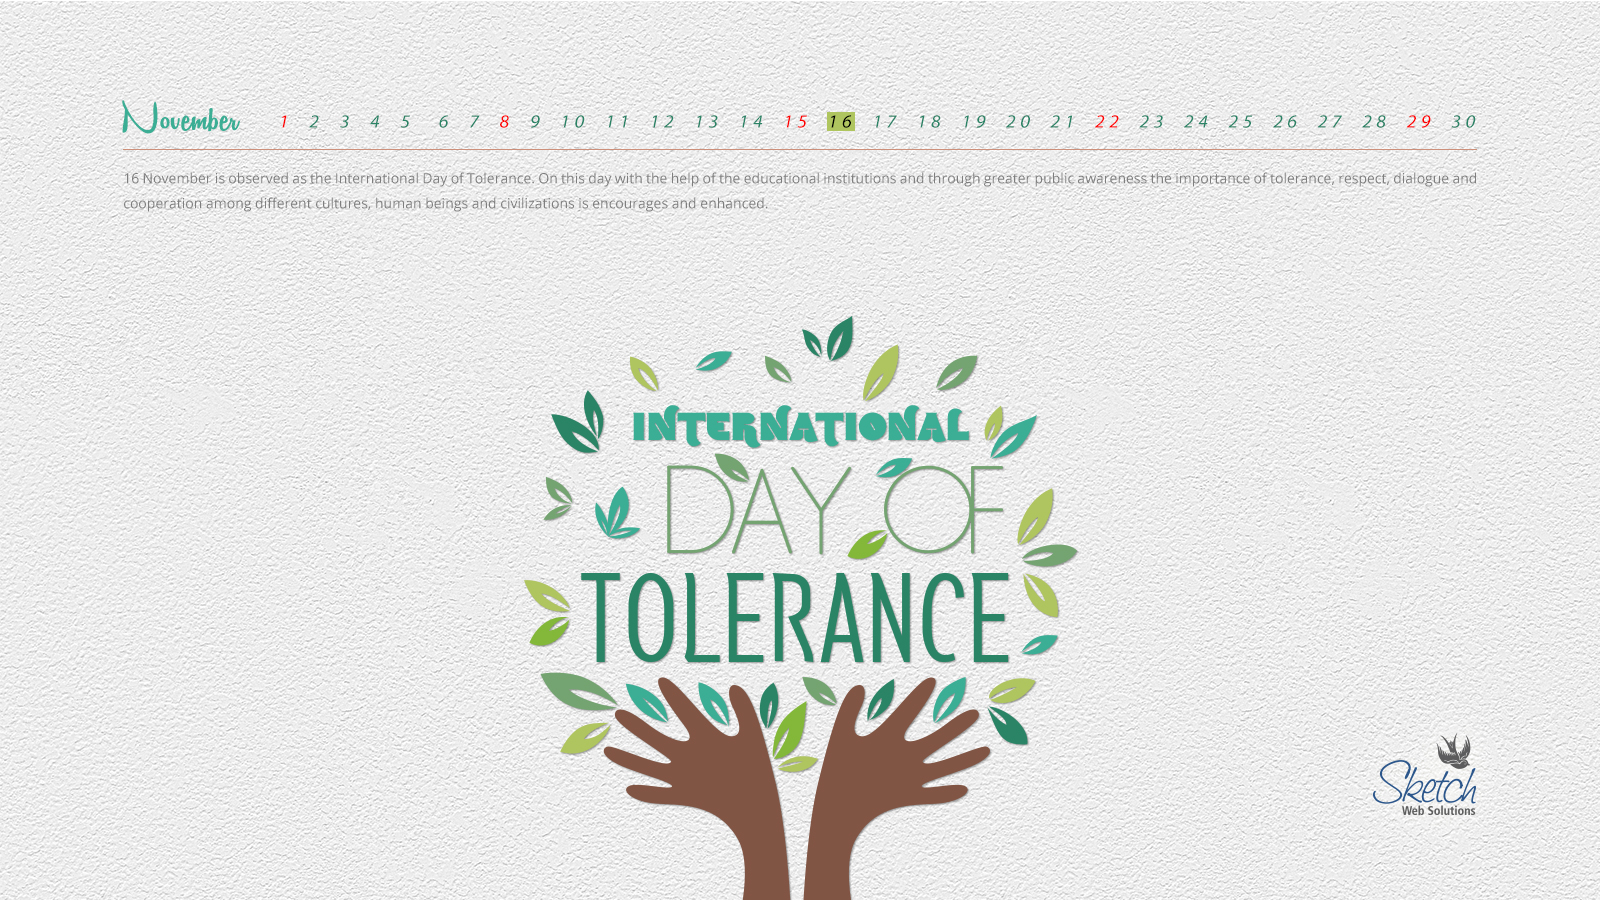Select date 30 in the calendar row
Screen dimensions: 1600x900
1465,122
